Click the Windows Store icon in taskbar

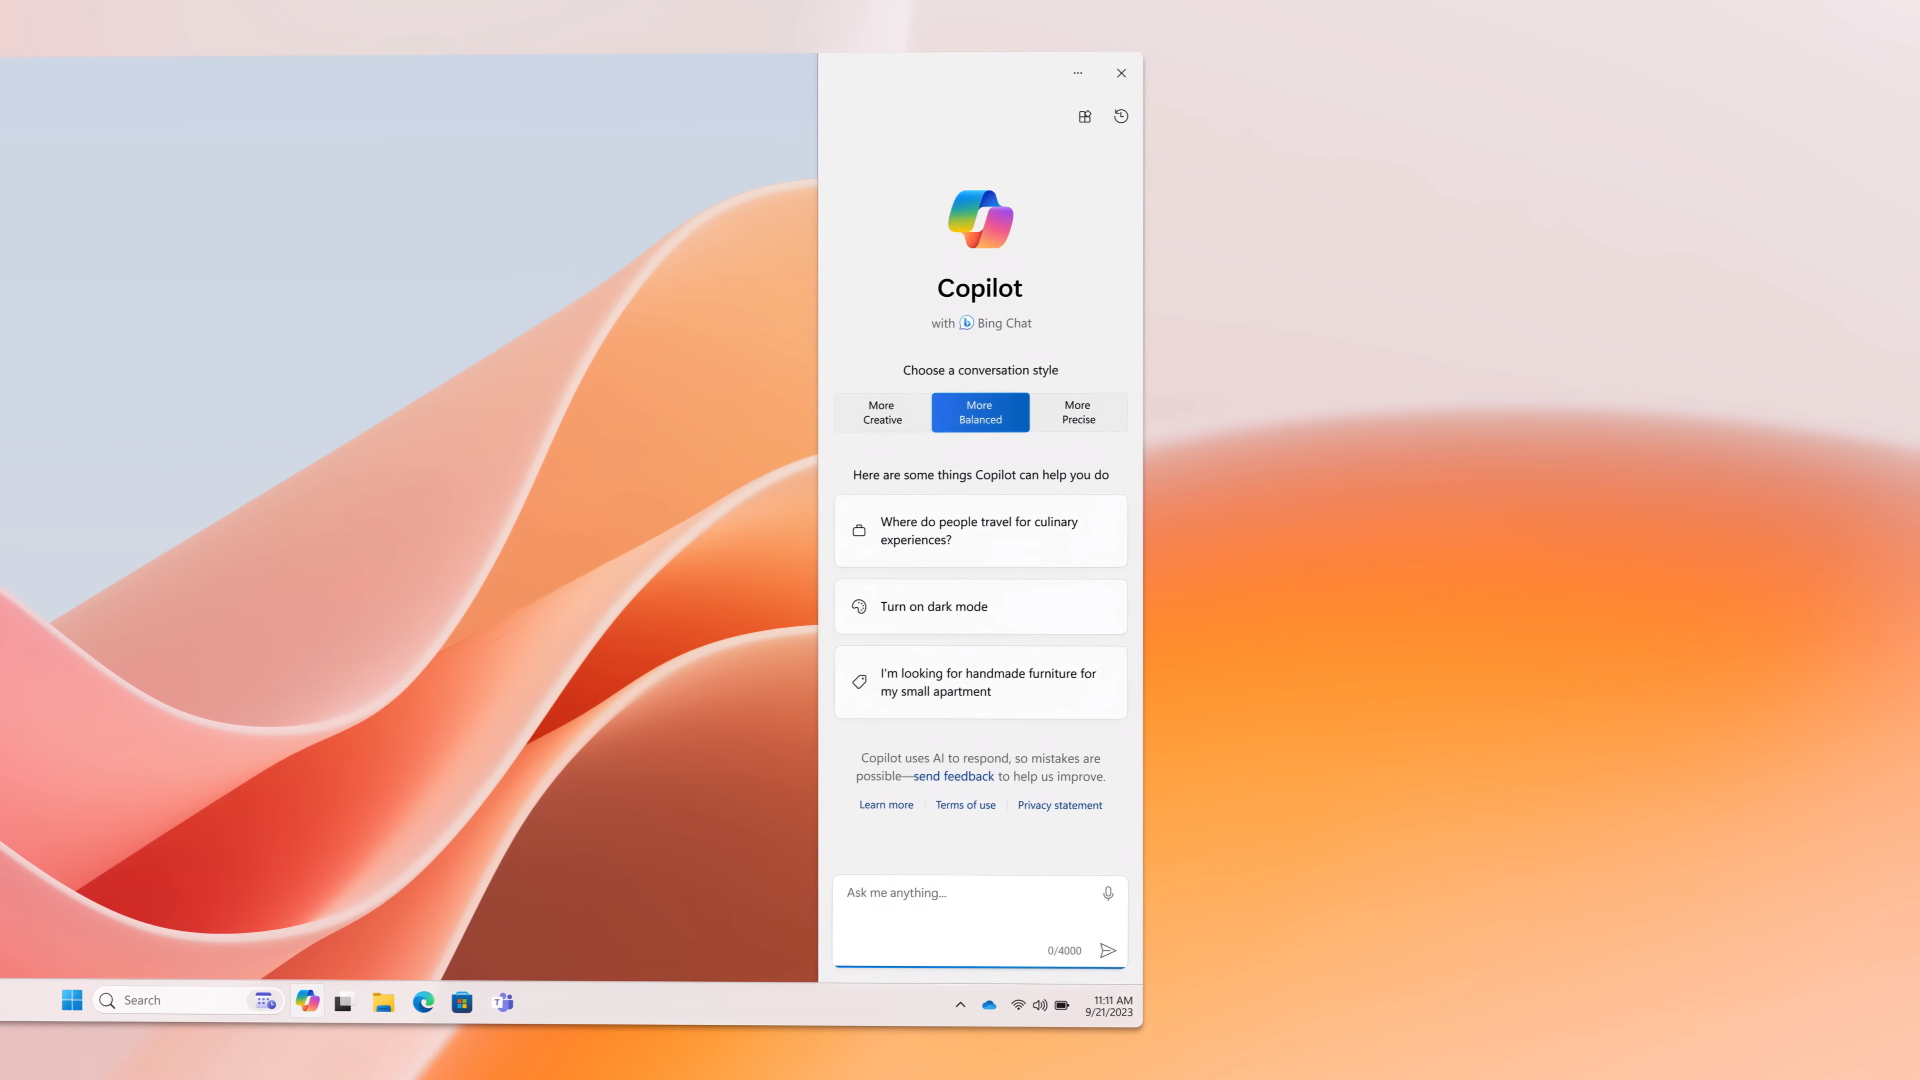462,1001
